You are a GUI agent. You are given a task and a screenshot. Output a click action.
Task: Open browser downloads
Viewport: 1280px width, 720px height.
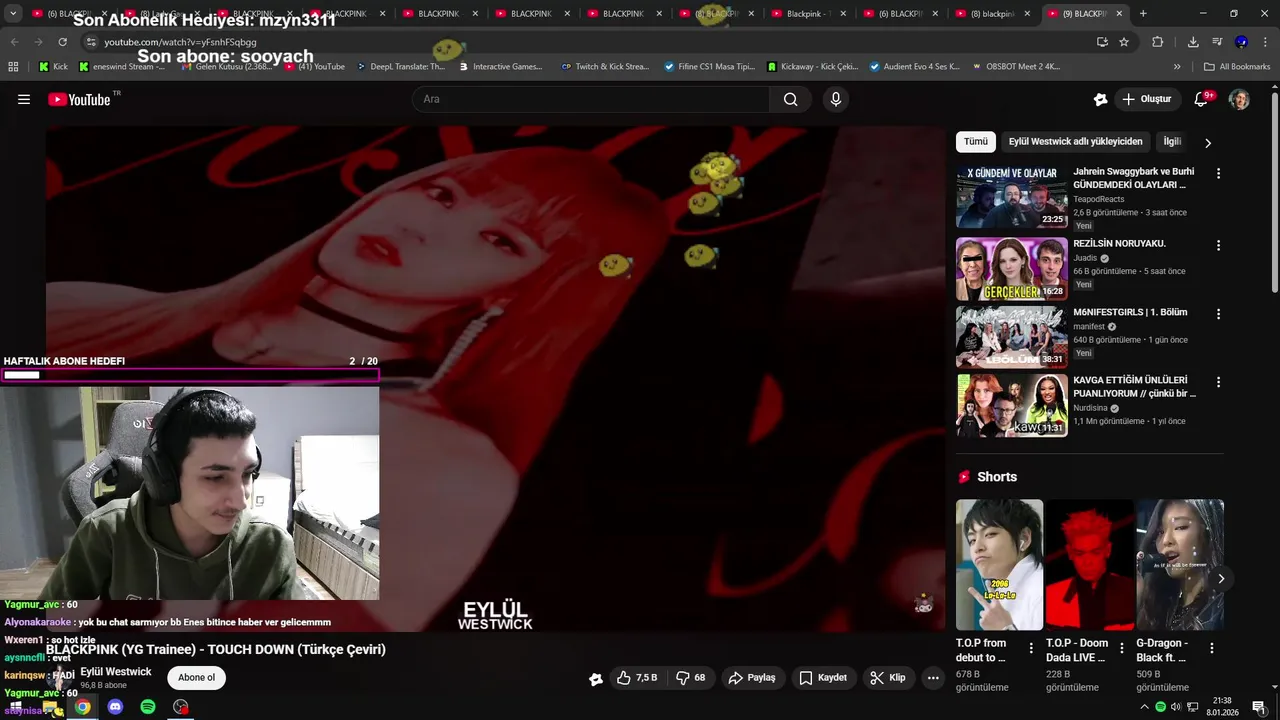tap(1193, 42)
